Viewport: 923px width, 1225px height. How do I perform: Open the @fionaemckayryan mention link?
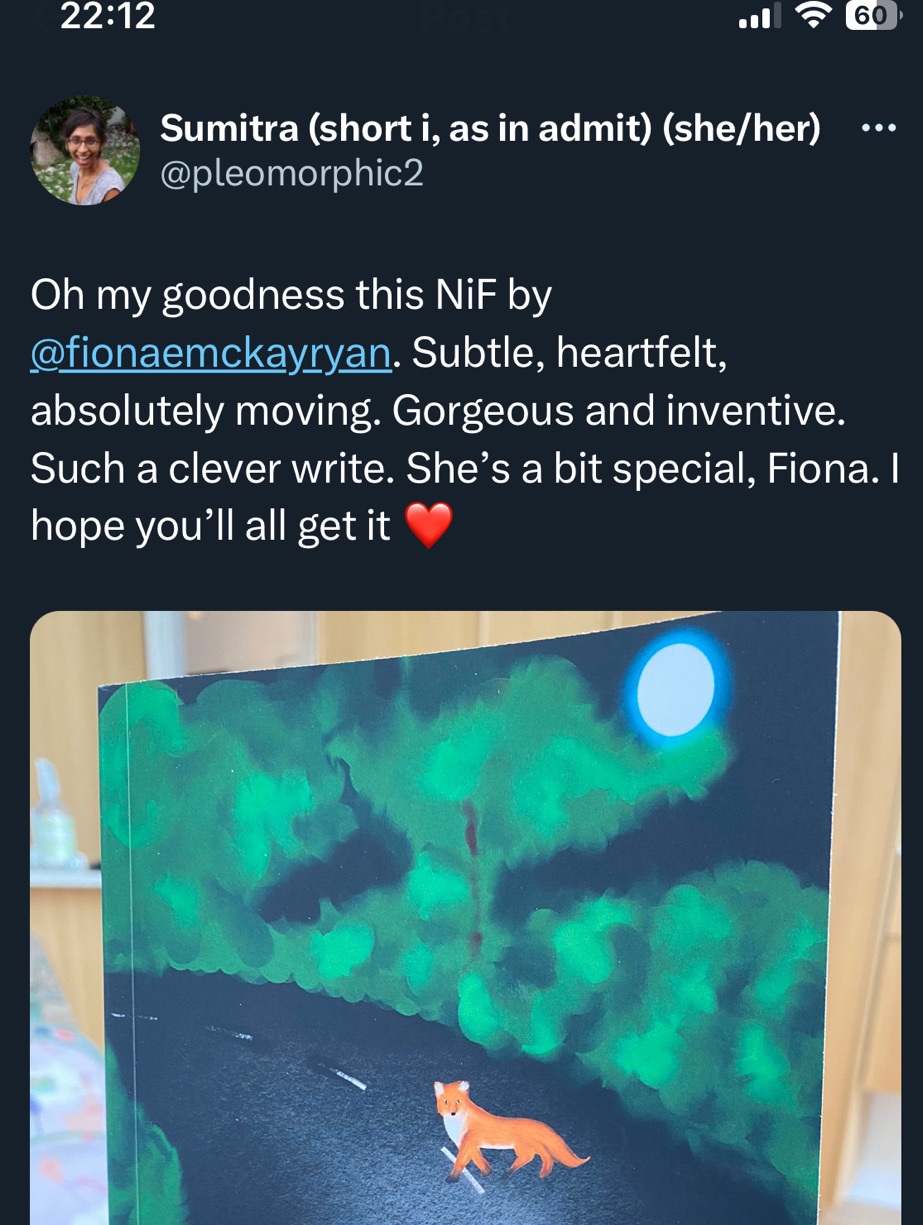[x=211, y=353]
